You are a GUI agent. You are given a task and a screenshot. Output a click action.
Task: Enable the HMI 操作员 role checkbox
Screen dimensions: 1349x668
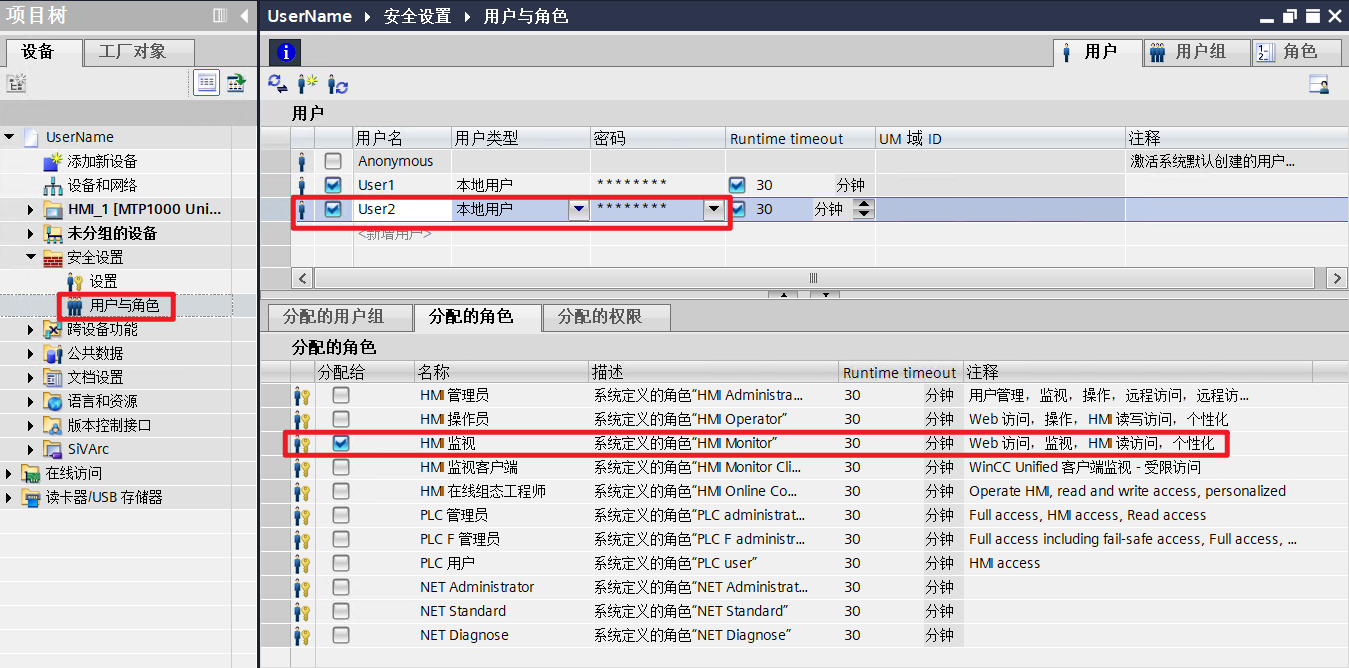[x=340, y=419]
